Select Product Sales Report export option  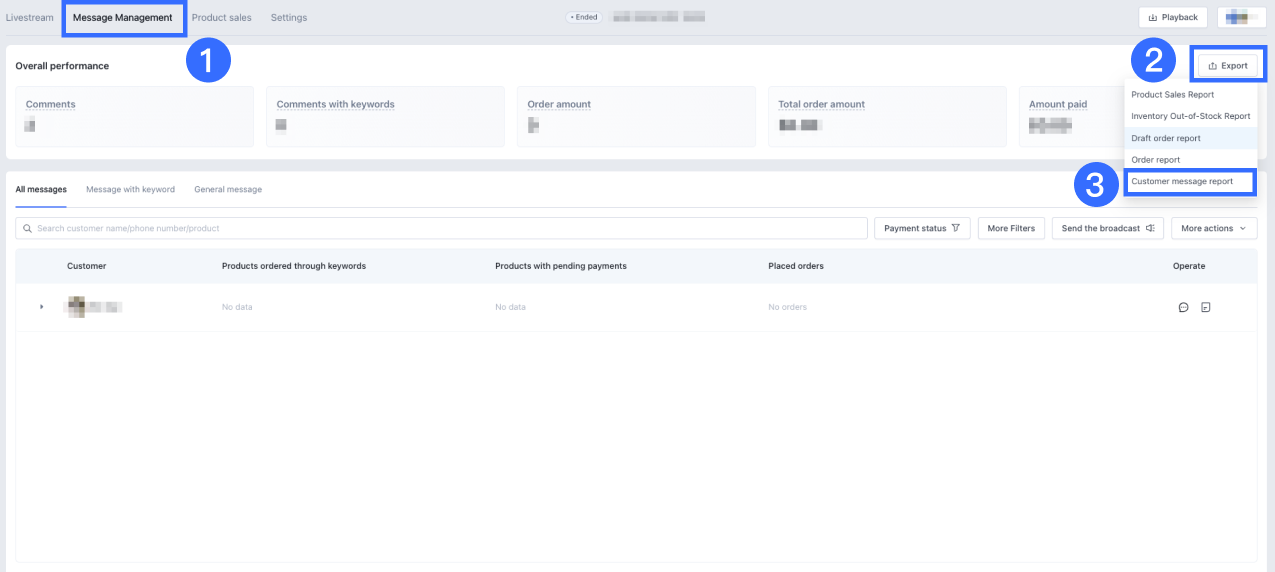pyautogui.click(x=1172, y=95)
